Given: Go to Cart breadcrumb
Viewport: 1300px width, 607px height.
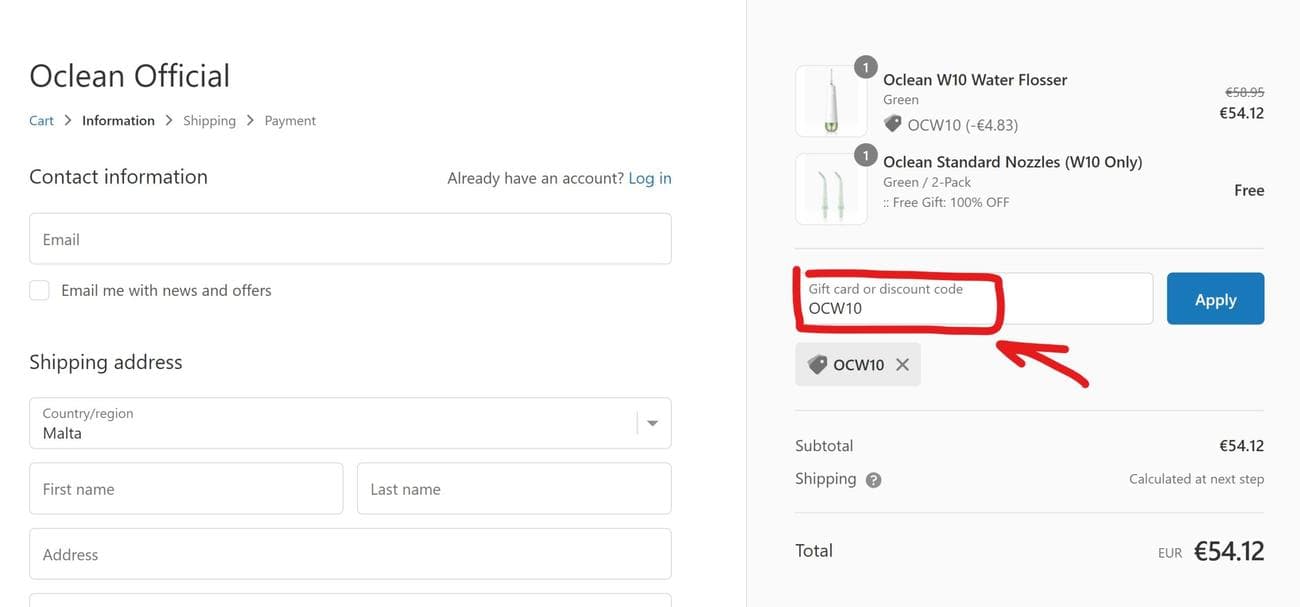Looking at the screenshot, I should click(41, 121).
